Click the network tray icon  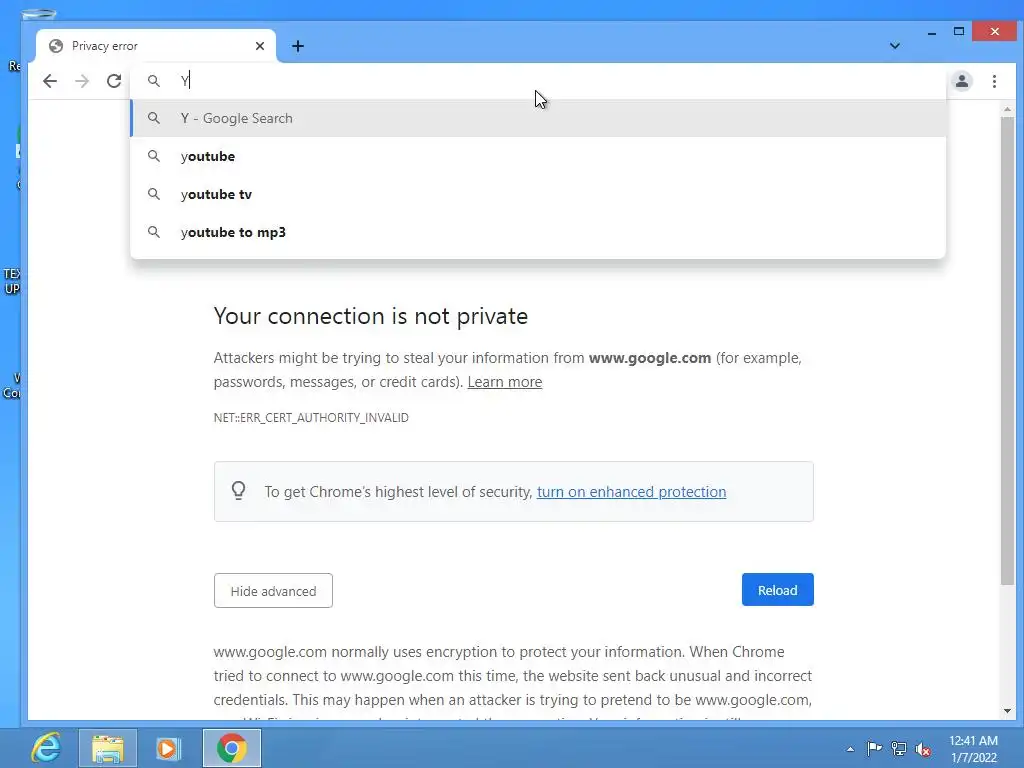[899, 748]
